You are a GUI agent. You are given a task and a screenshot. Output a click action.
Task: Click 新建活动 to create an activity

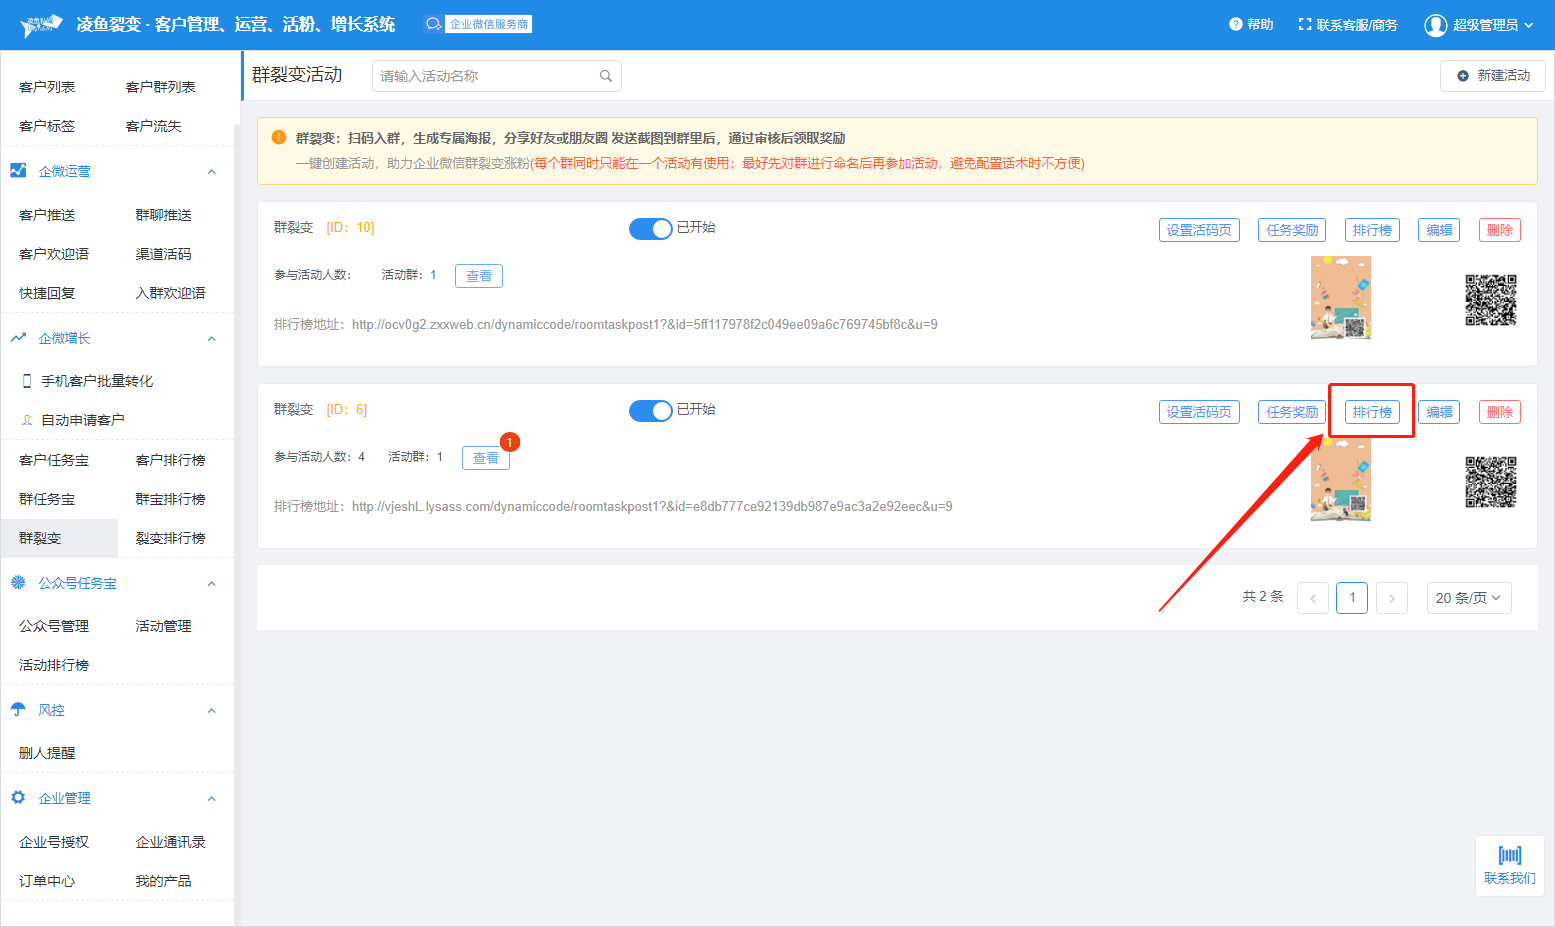coord(1492,76)
